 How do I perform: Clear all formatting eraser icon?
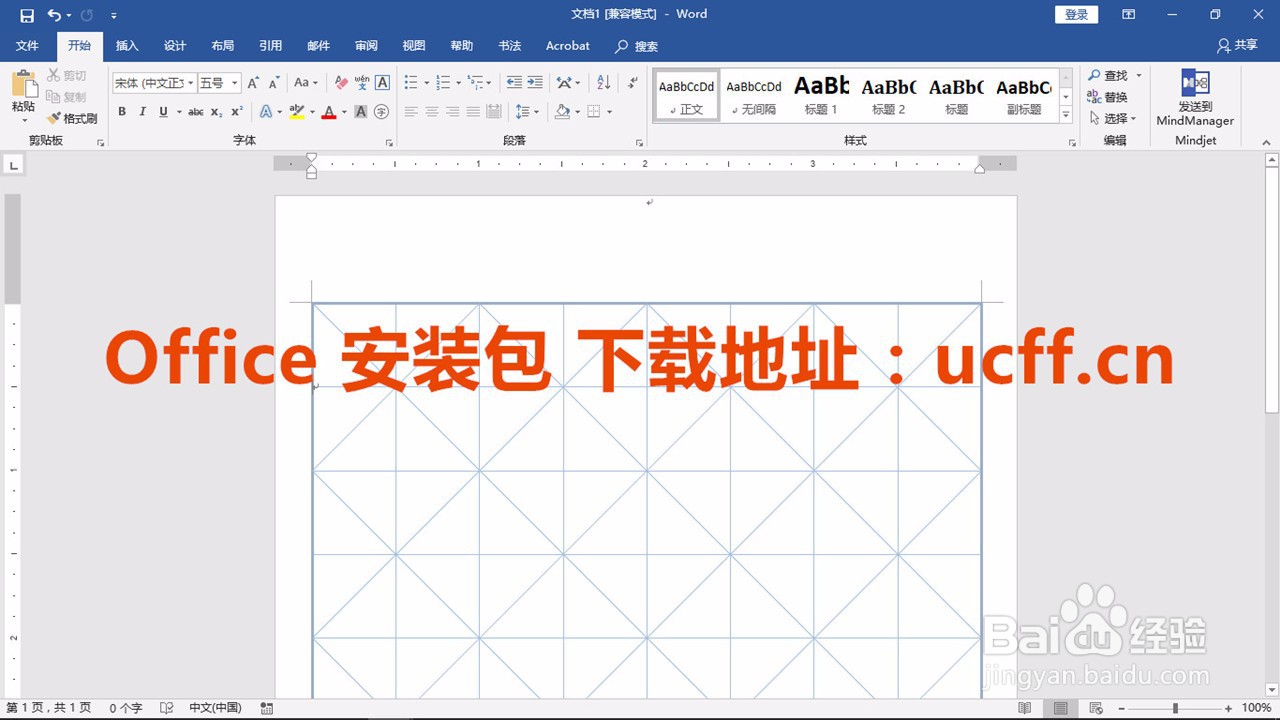point(341,83)
